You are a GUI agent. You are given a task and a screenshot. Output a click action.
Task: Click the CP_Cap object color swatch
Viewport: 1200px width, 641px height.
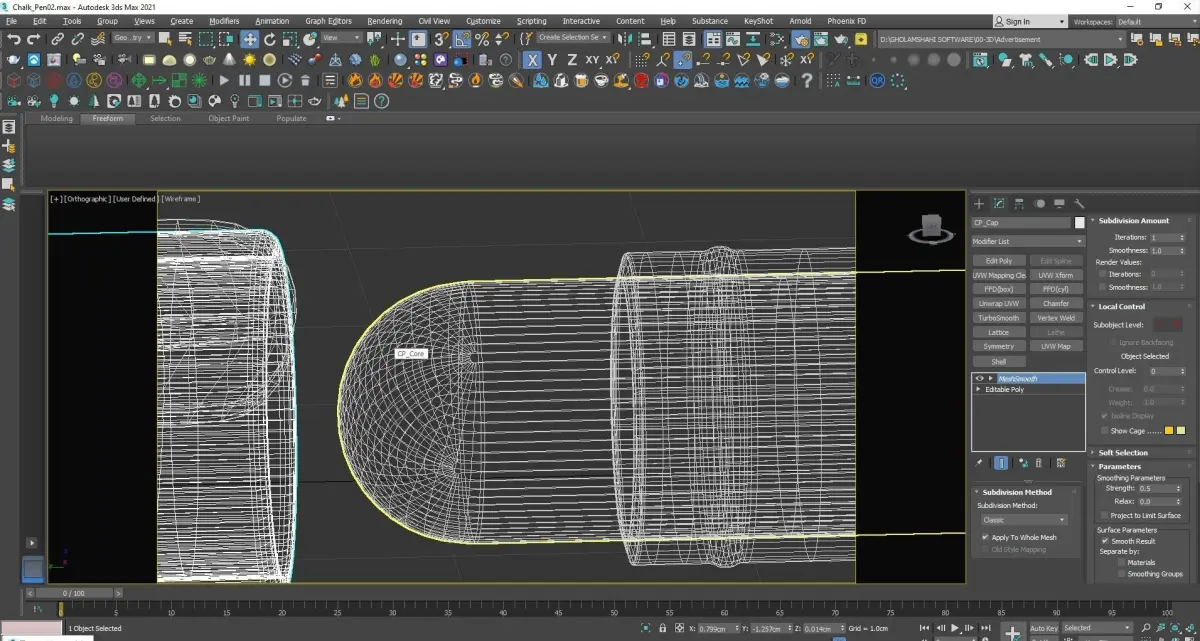coord(1080,223)
